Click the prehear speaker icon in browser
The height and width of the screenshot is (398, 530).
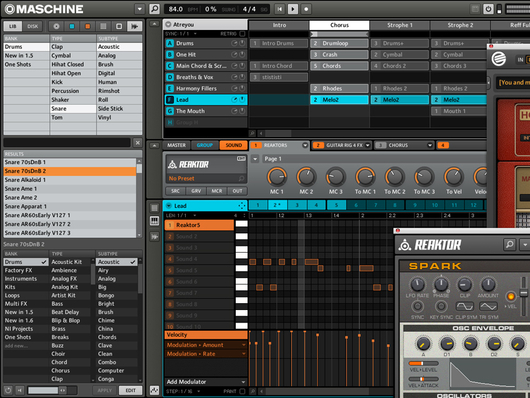click(x=20, y=391)
